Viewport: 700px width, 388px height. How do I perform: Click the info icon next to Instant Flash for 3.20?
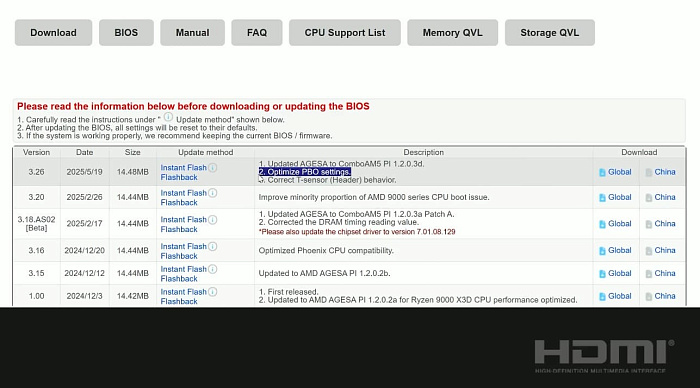pyautogui.click(x=212, y=193)
